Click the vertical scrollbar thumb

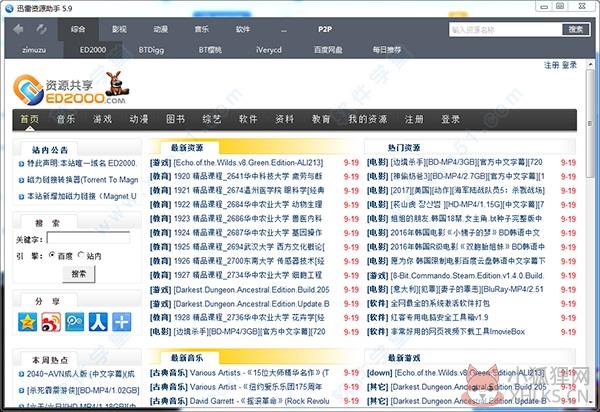[590, 124]
